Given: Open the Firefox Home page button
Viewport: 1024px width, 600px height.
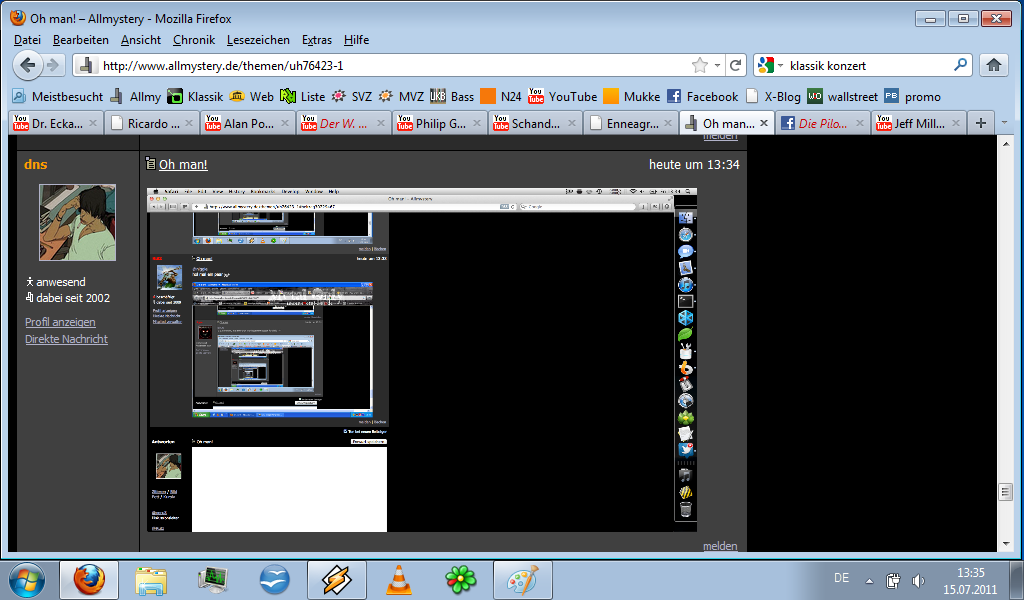Looking at the screenshot, I should [x=994, y=65].
